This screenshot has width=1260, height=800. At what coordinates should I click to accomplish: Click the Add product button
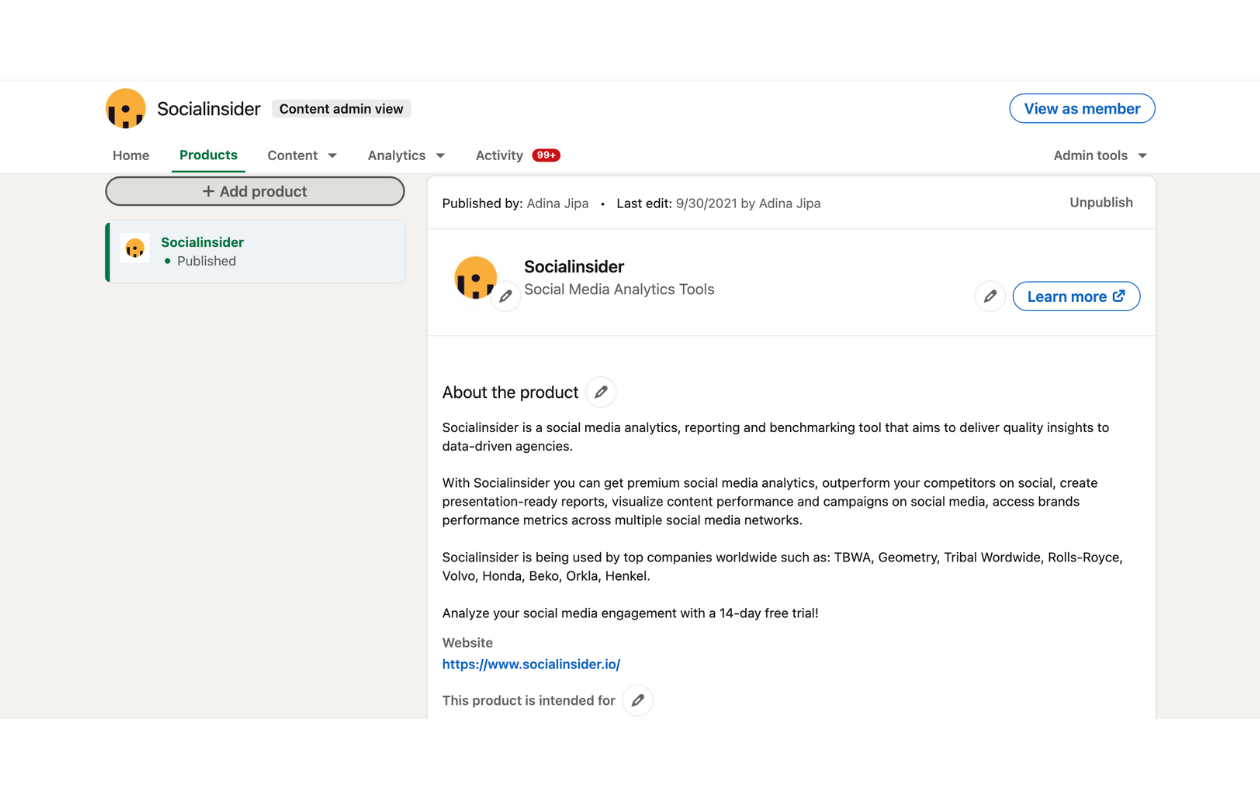tap(255, 191)
